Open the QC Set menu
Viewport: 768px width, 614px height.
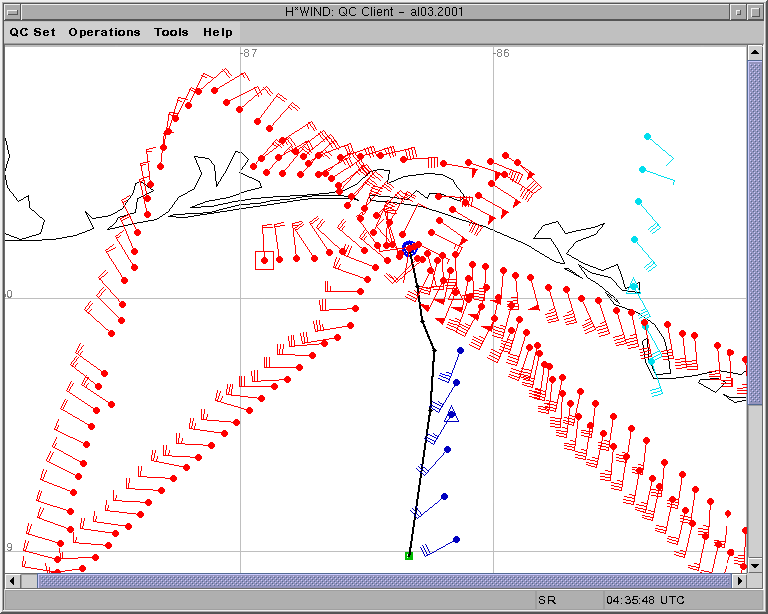click(x=32, y=32)
